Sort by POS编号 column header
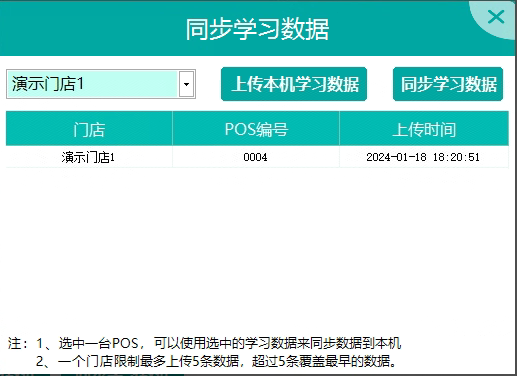Viewport: 517px width, 376px height. 256,129
